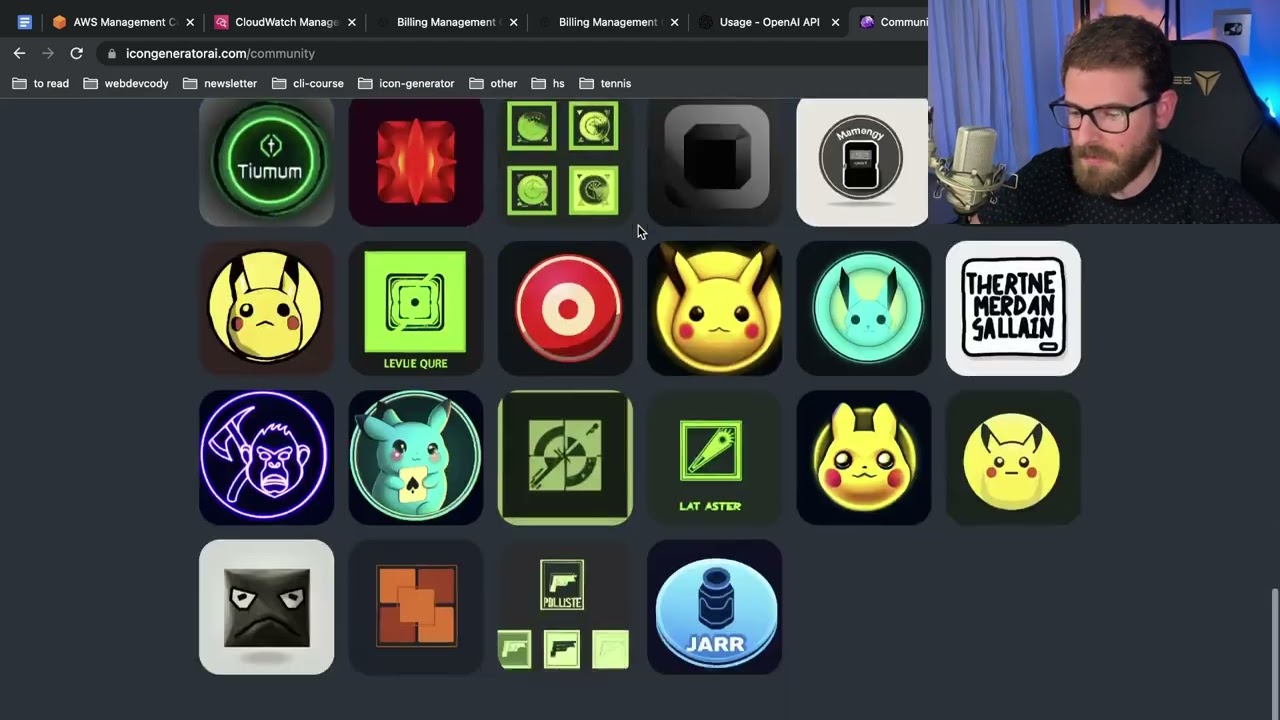Viewport: 1280px width, 720px height.
Task: Click the red target bullseye icon
Action: [x=565, y=308]
